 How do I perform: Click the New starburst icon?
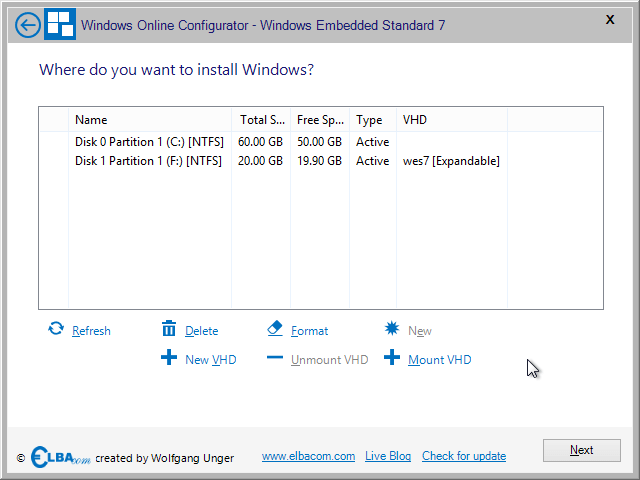[392, 328]
